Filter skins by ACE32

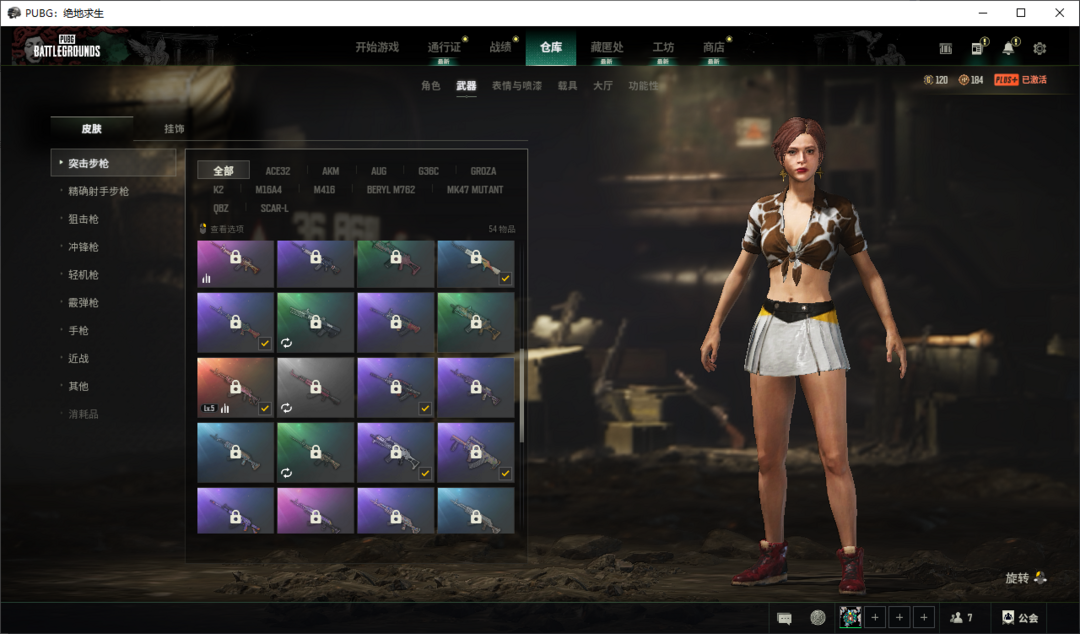278,171
